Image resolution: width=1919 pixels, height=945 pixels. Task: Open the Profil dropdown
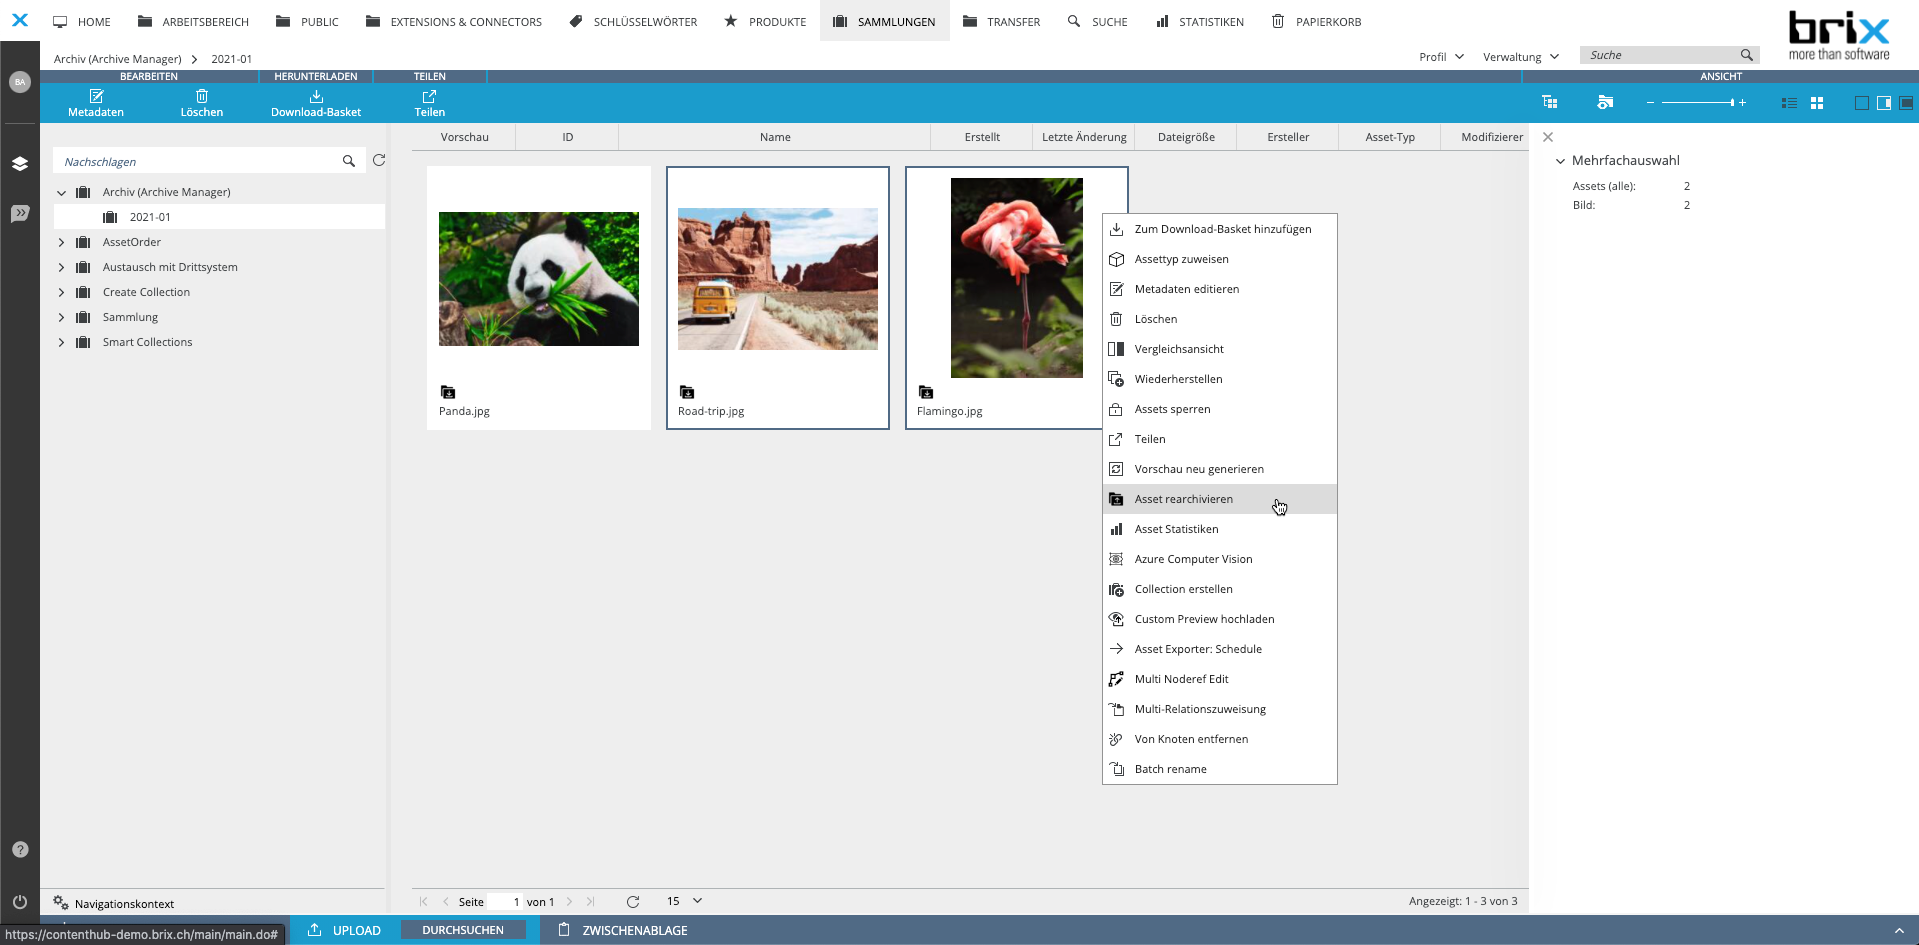pyautogui.click(x=1441, y=57)
